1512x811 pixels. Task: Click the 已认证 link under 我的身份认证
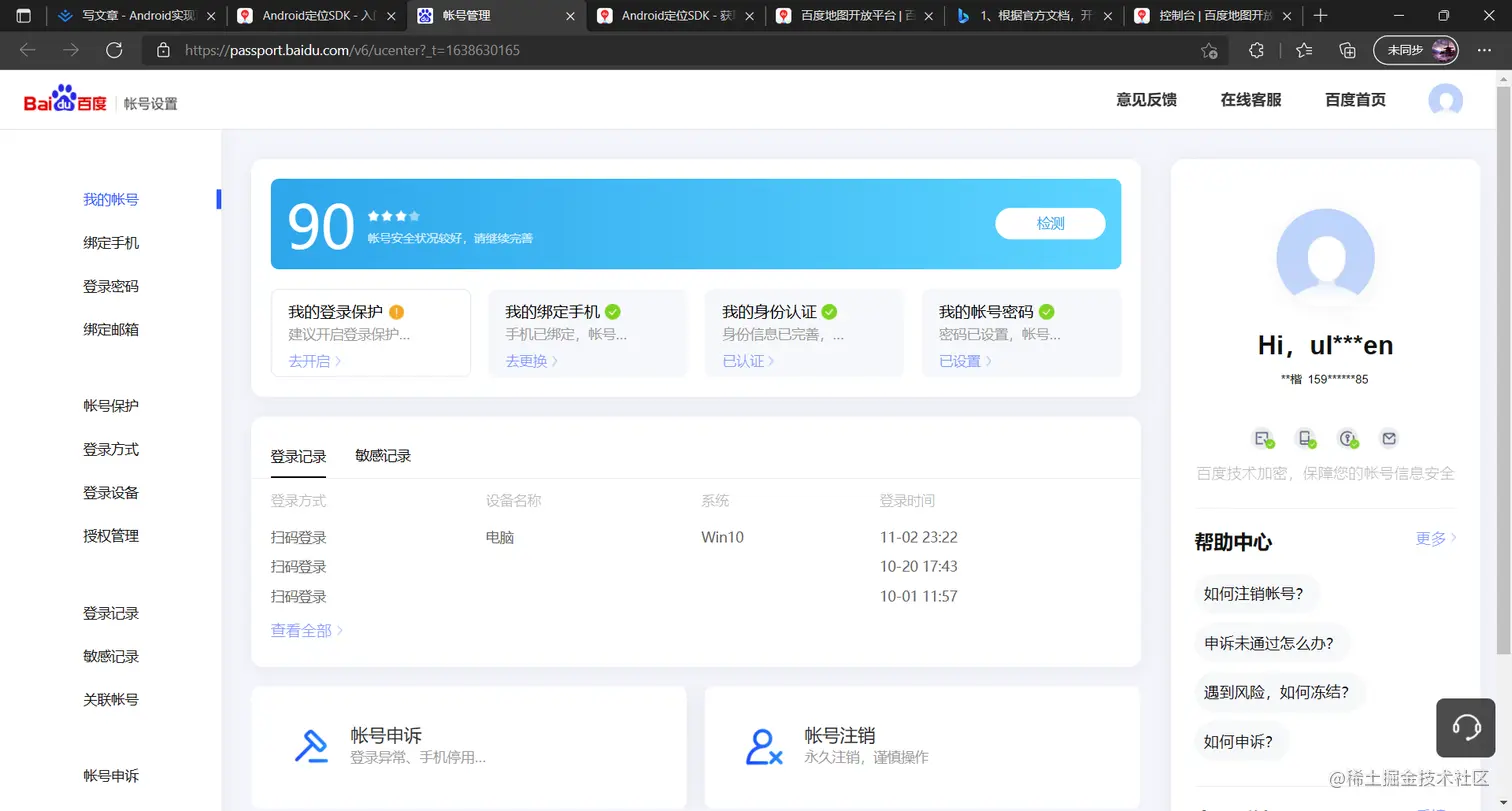coord(749,361)
